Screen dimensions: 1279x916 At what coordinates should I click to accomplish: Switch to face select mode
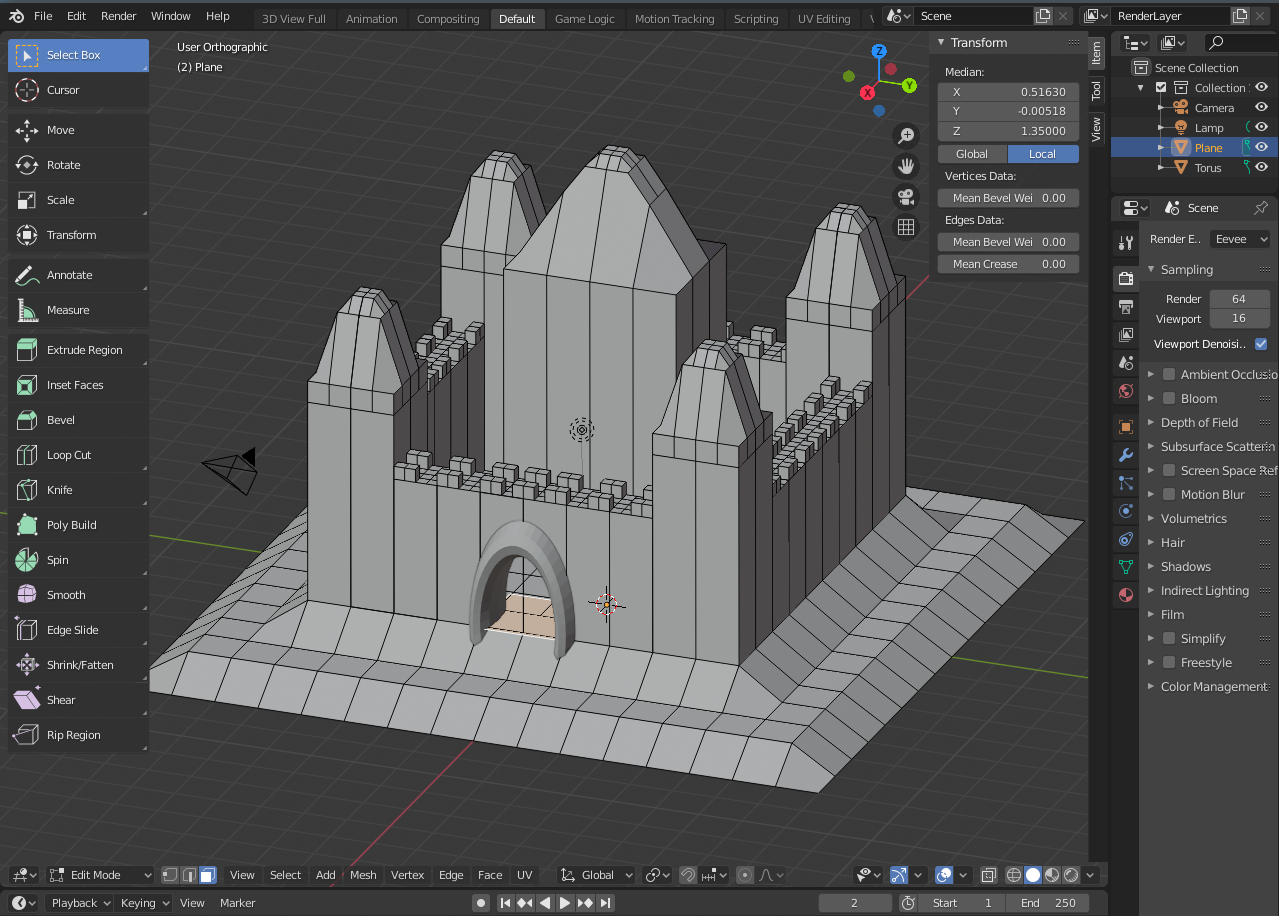coord(207,875)
